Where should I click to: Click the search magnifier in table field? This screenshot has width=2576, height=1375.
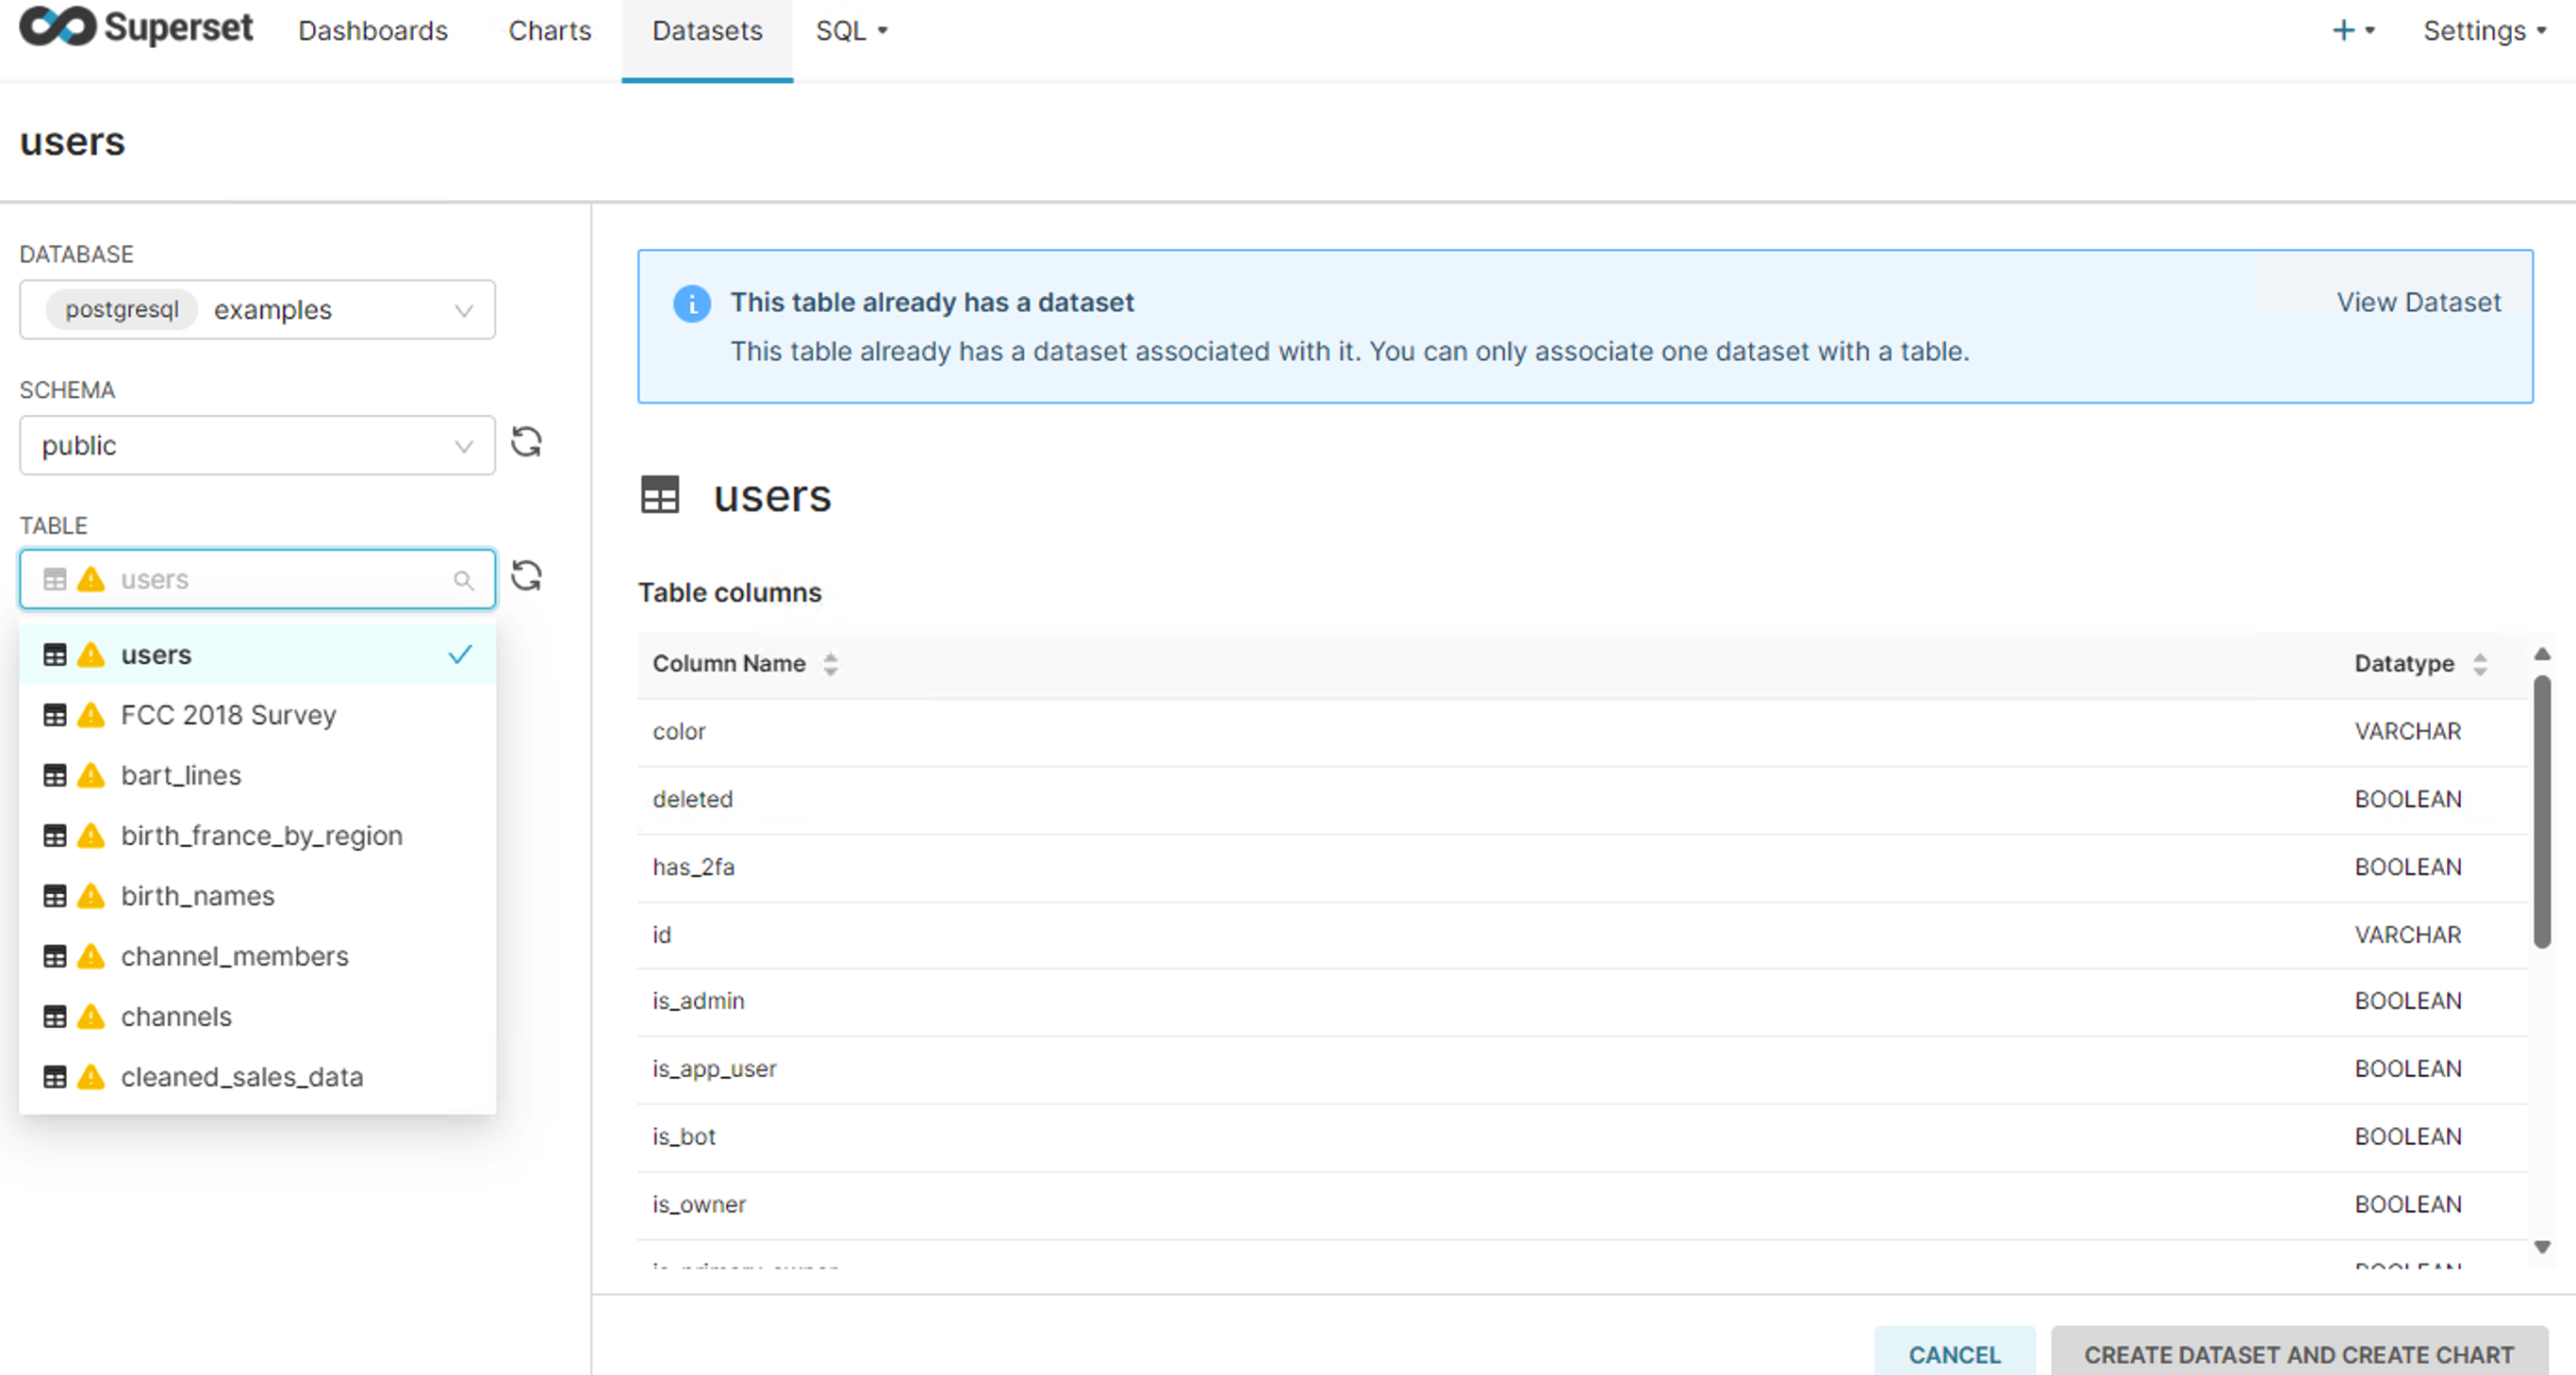pos(463,580)
